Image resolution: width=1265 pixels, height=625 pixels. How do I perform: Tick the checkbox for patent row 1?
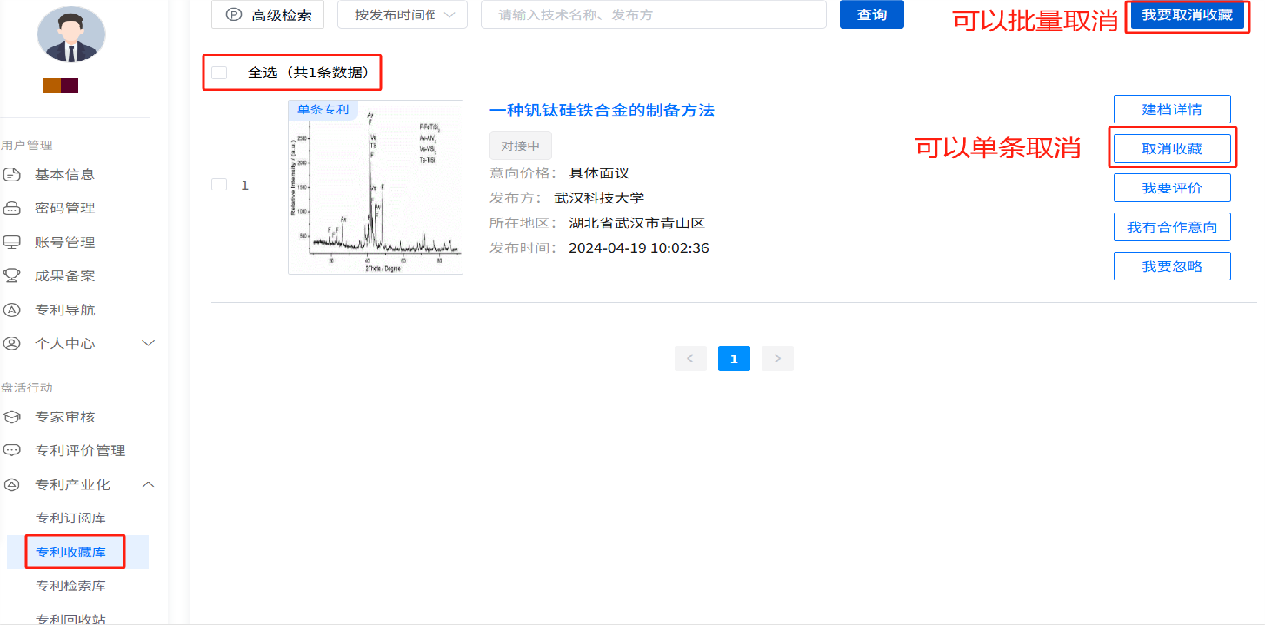(220, 185)
